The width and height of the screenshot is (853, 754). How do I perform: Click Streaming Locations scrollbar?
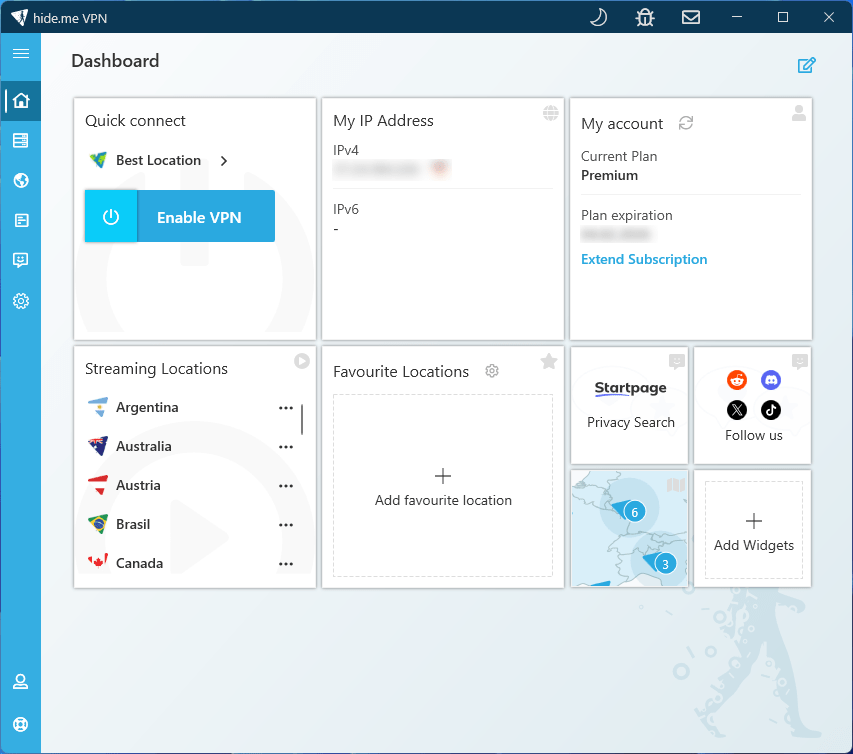[302, 419]
